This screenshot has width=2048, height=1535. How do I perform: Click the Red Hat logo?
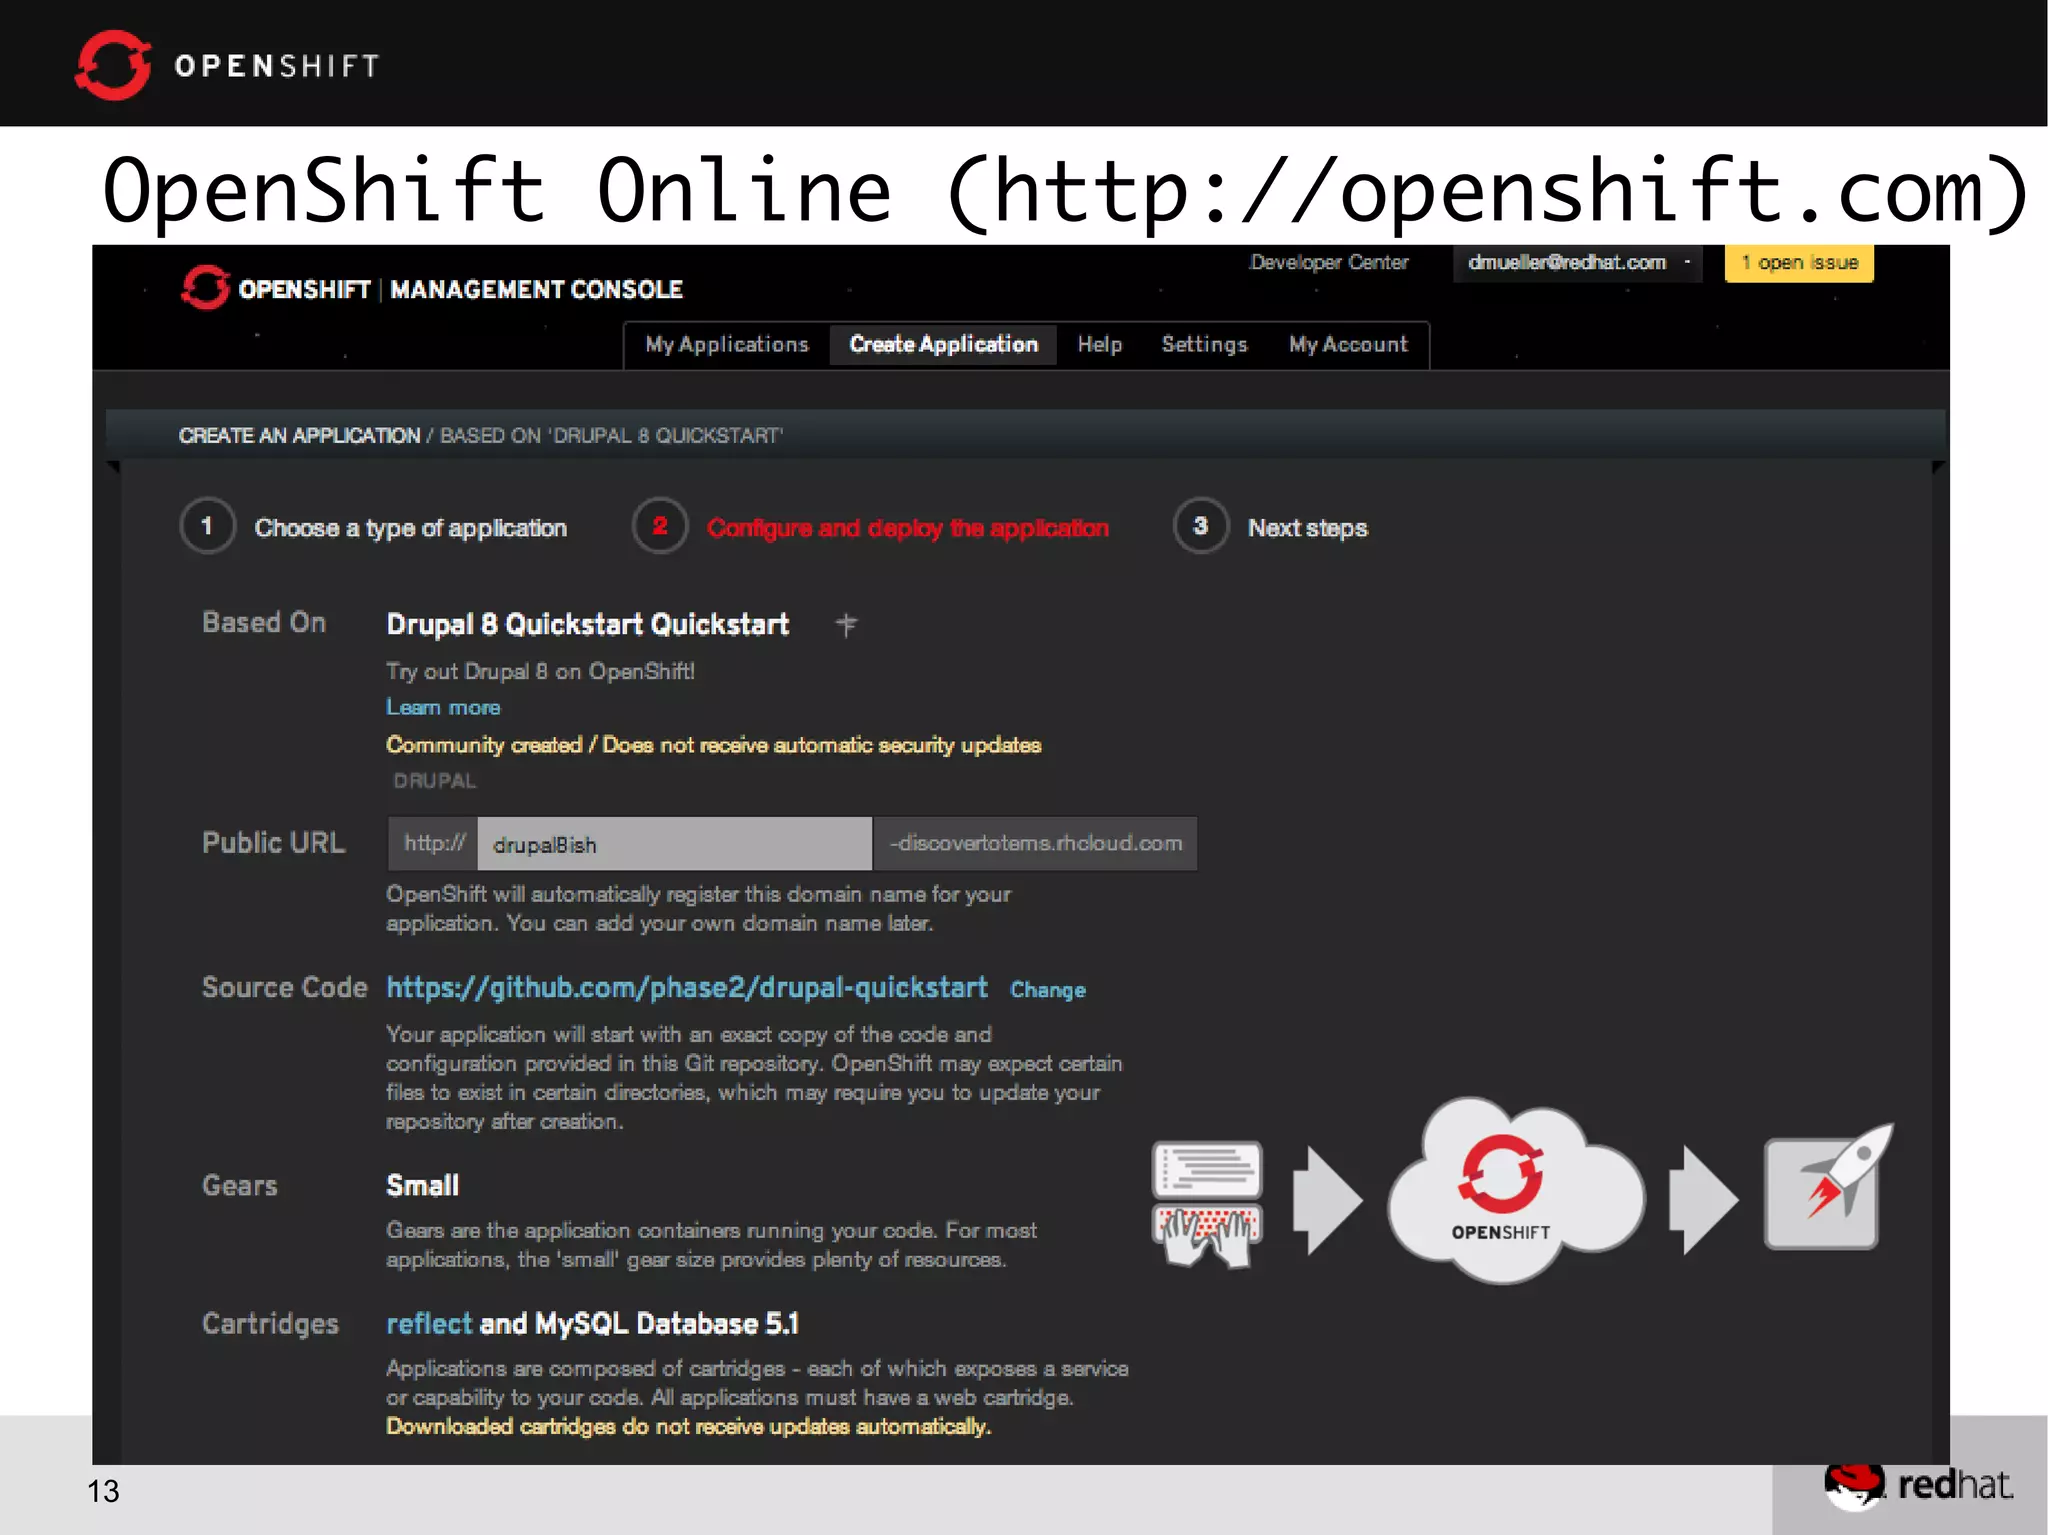1917,1485
